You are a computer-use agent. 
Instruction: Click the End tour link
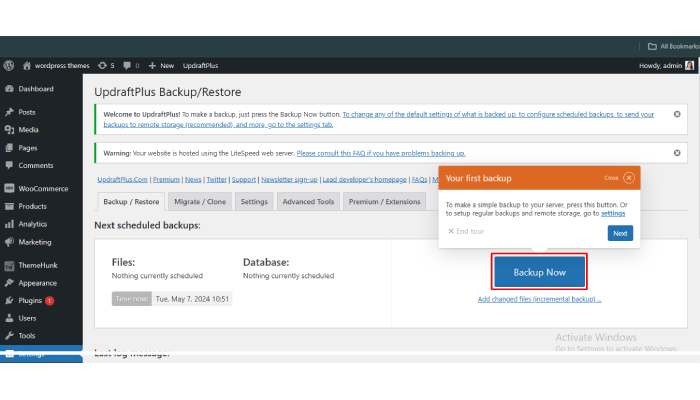click(465, 232)
